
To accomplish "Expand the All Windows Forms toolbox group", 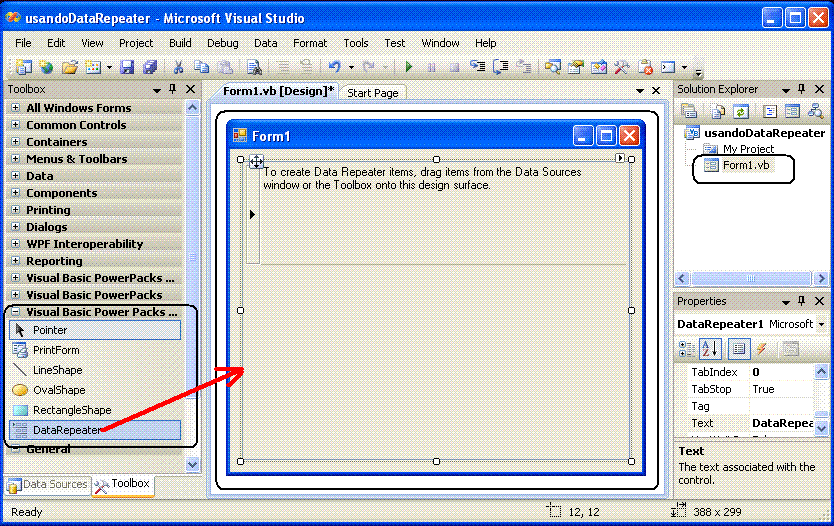I will [15, 107].
